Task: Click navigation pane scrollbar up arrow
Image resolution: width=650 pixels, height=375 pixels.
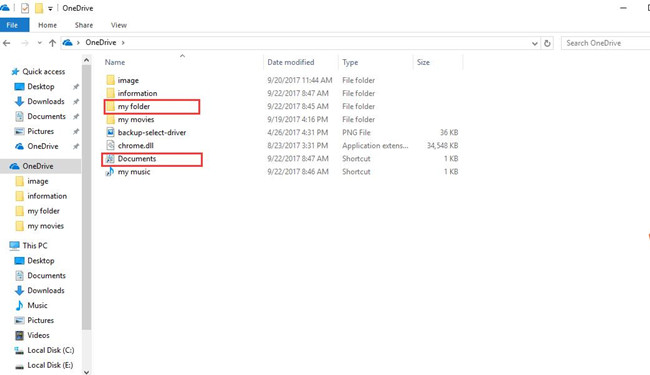Action: 86,60
